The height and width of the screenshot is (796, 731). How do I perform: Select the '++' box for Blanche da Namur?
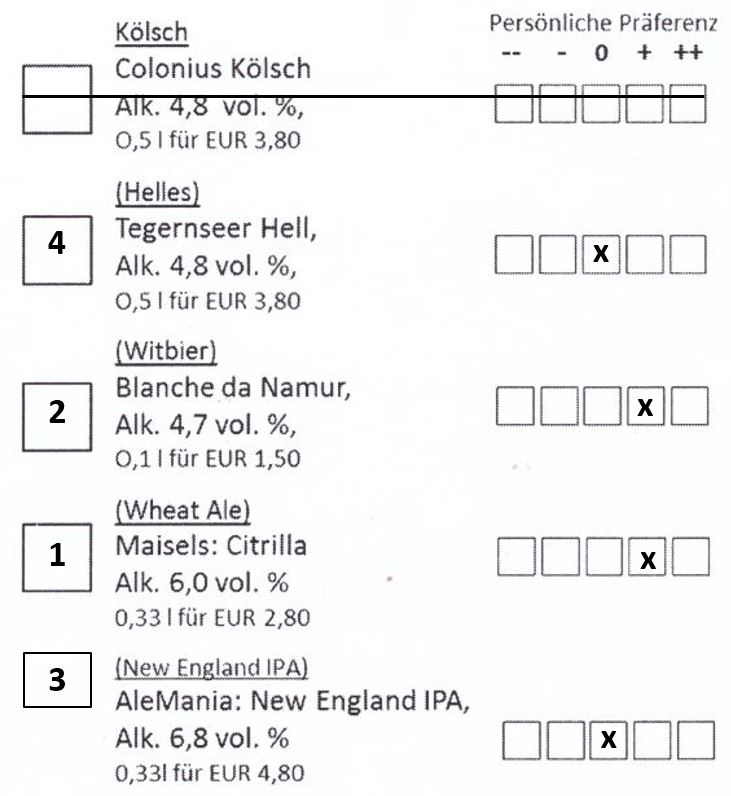pyautogui.click(x=689, y=406)
